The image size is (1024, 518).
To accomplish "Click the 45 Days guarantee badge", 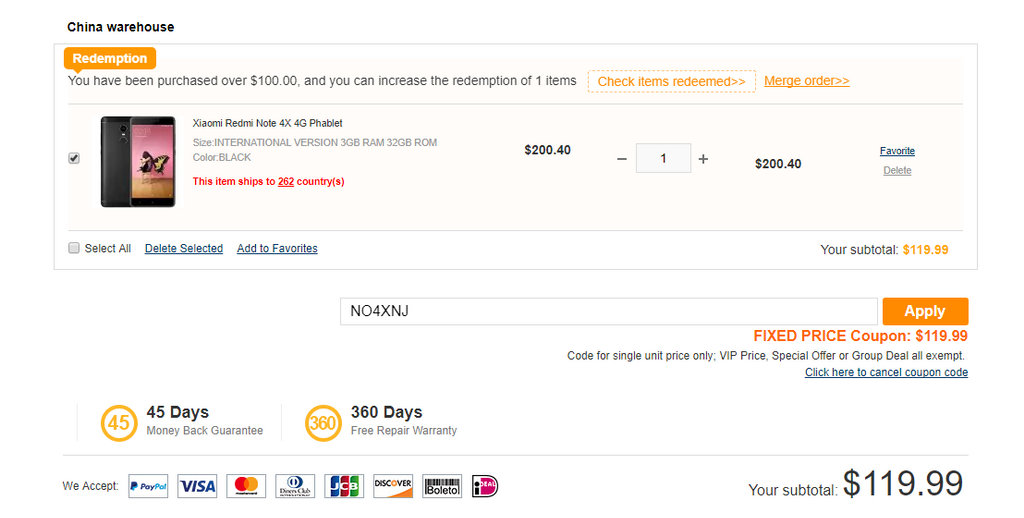I will coord(119,422).
